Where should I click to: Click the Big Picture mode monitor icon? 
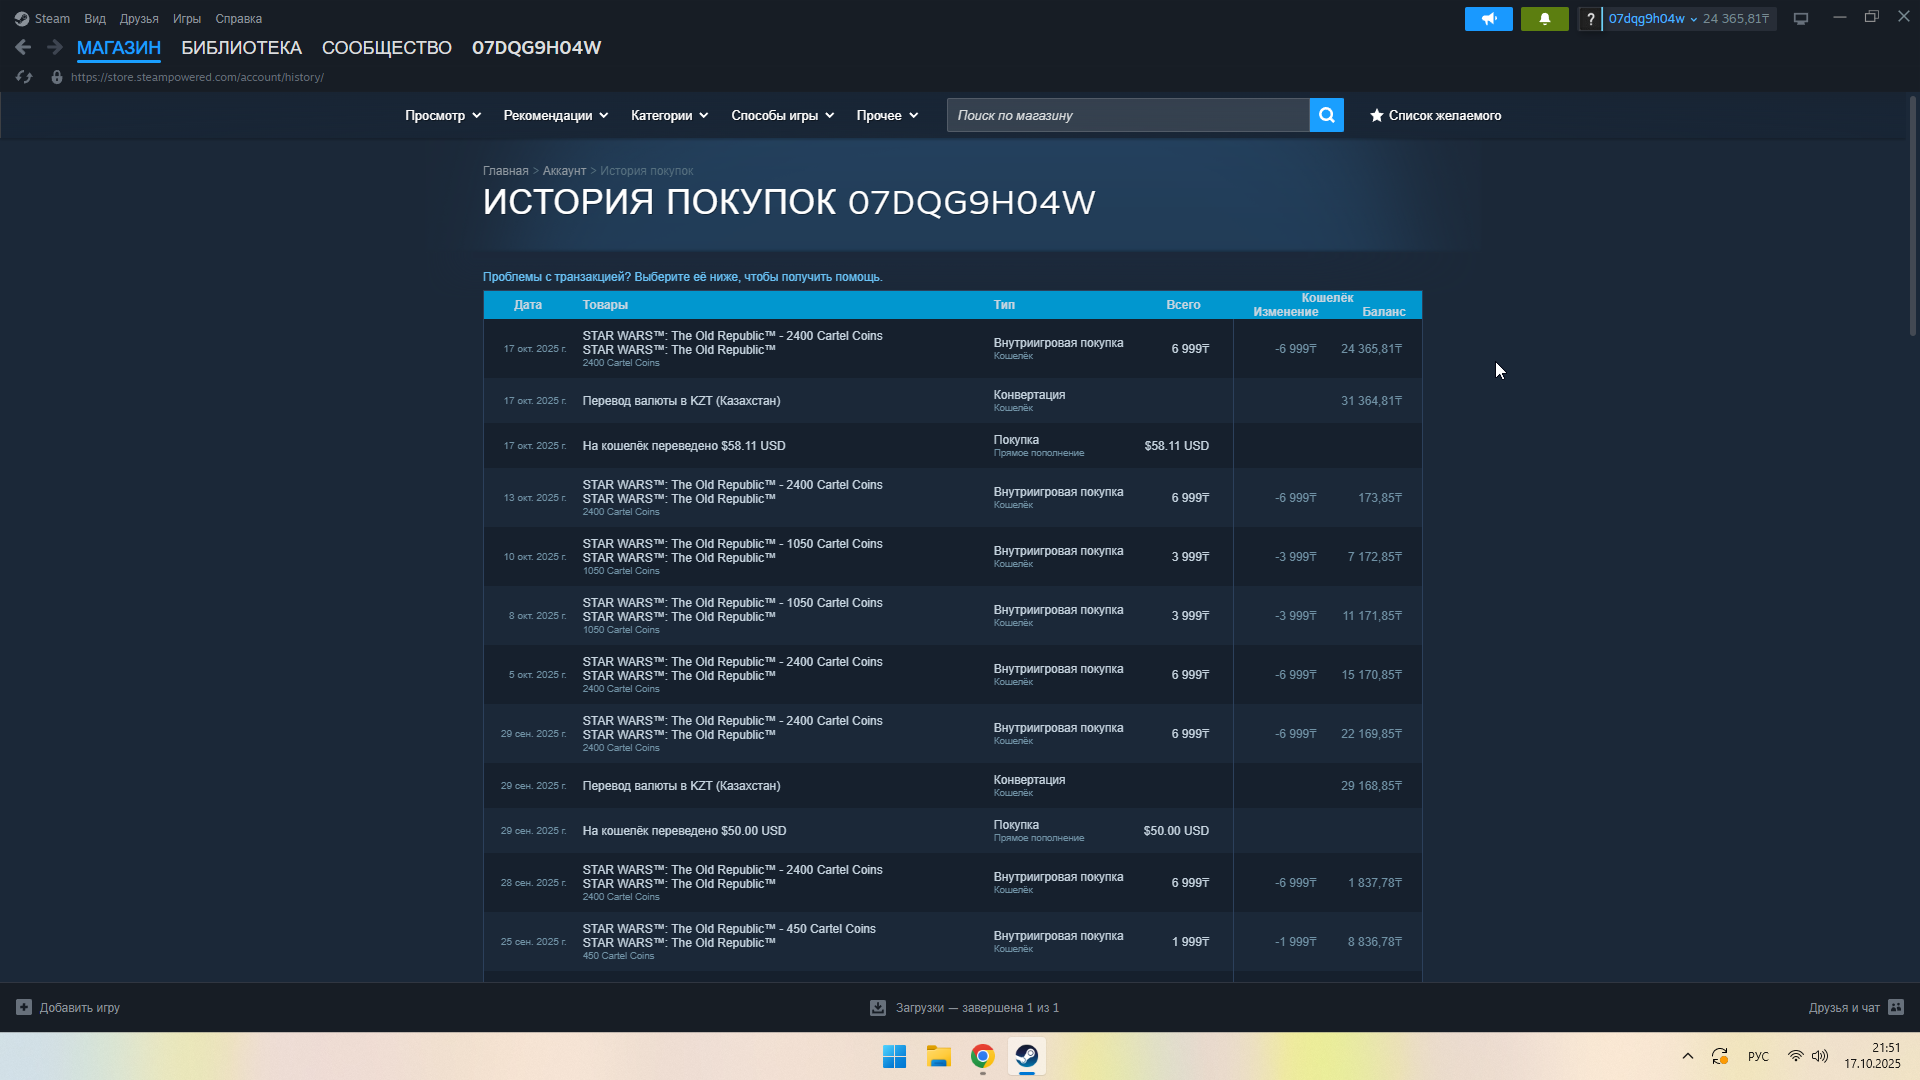point(1801,19)
